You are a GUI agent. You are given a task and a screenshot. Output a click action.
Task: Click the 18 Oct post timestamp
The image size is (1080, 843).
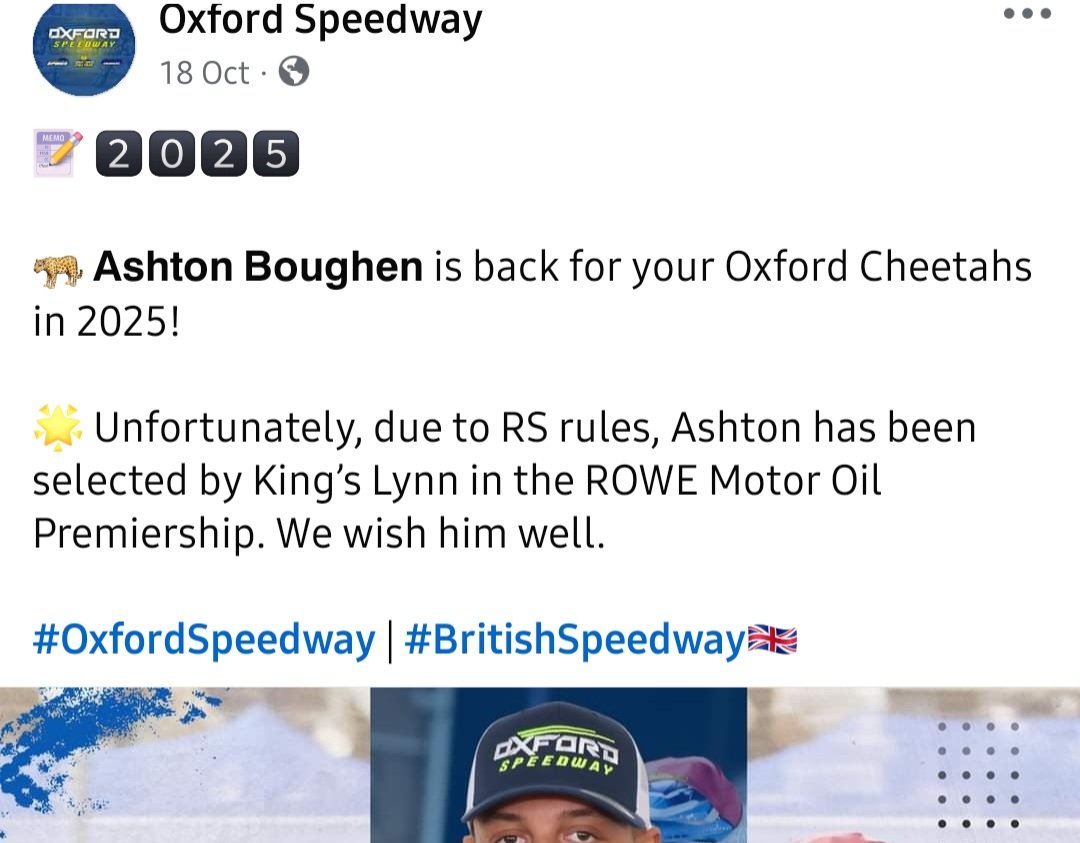click(204, 73)
